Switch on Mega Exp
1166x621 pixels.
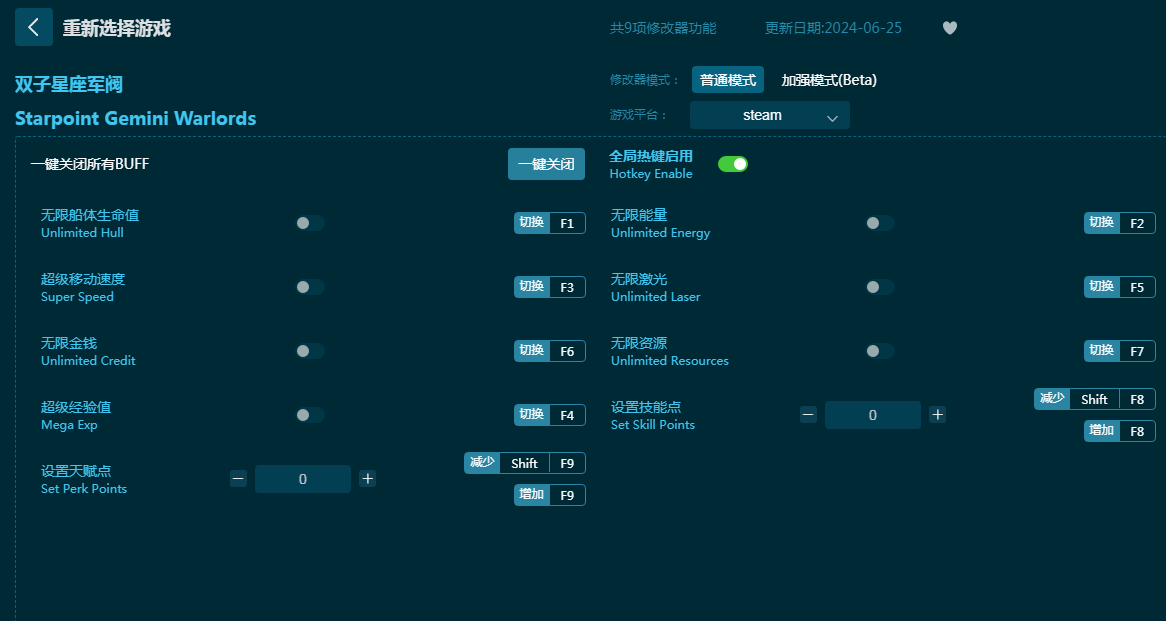(309, 415)
